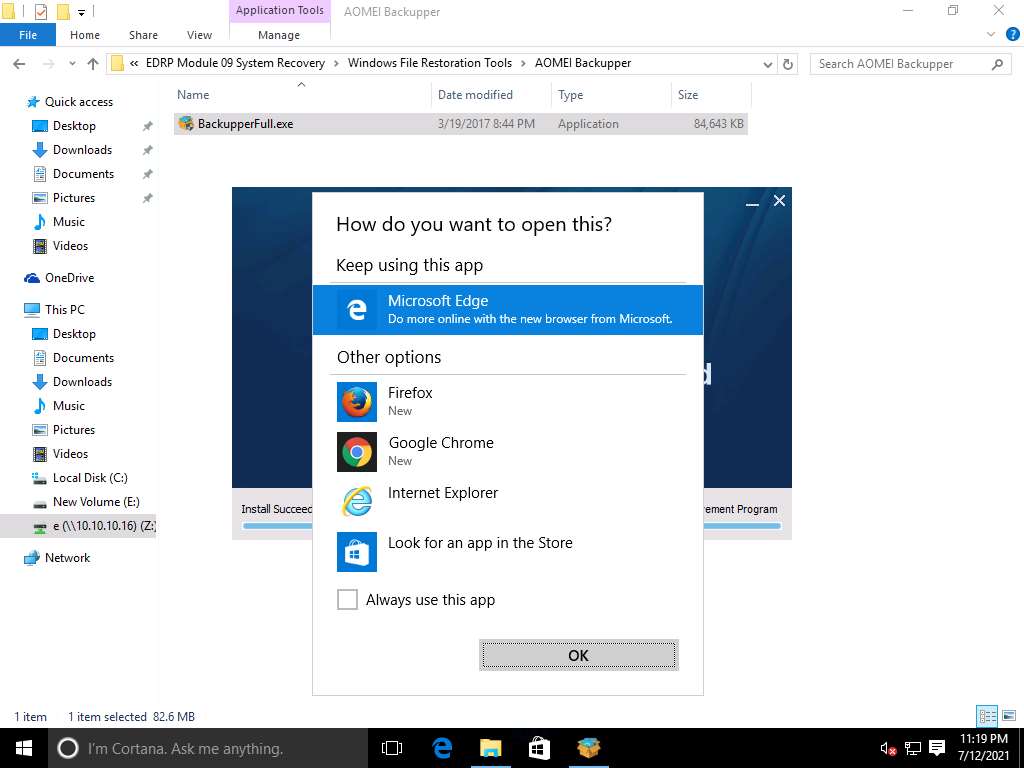Screen dimensions: 1024x768
Task: Open the Action Center notifications
Action: pos(937,748)
